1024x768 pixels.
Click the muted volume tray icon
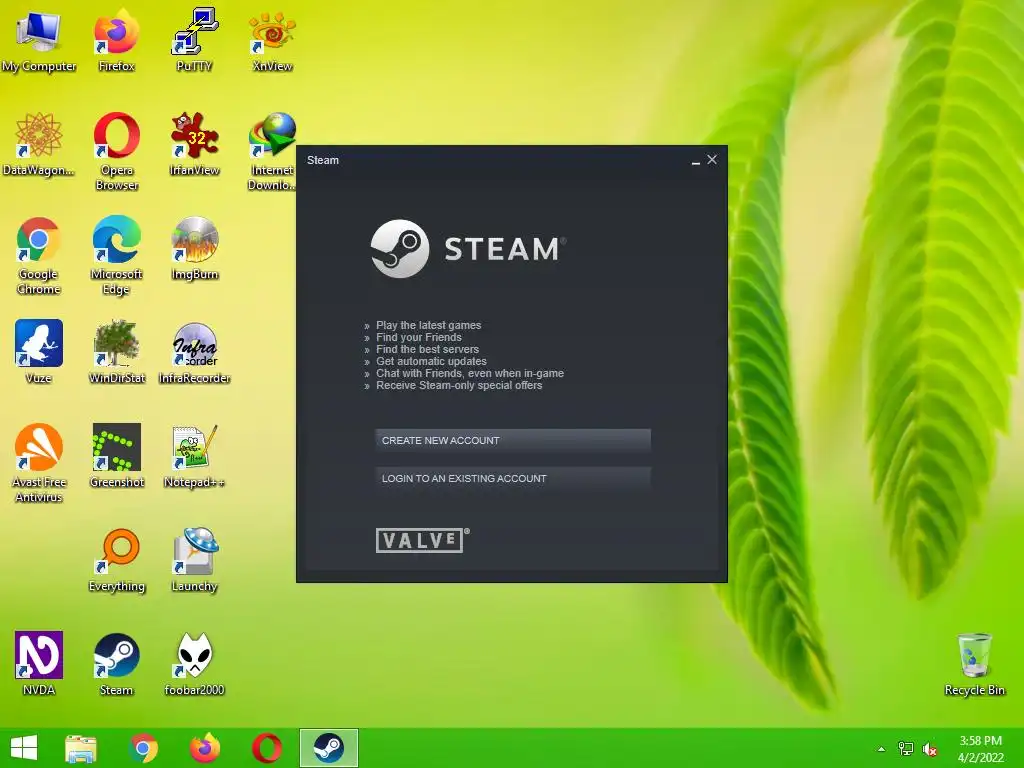tap(930, 749)
